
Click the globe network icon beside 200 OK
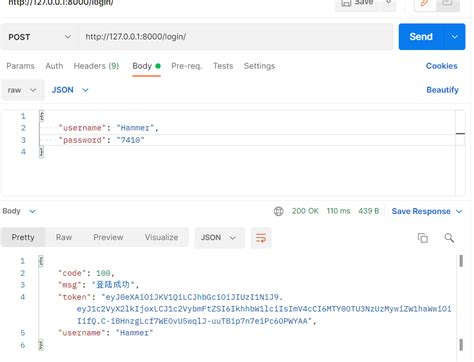click(x=278, y=211)
